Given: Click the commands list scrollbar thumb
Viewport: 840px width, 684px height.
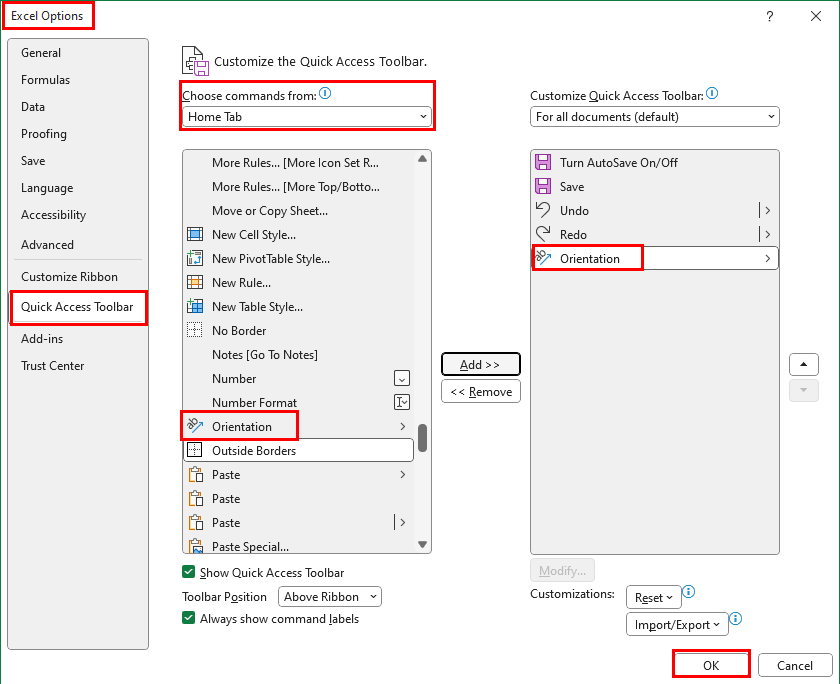Looking at the screenshot, I should coord(423,438).
